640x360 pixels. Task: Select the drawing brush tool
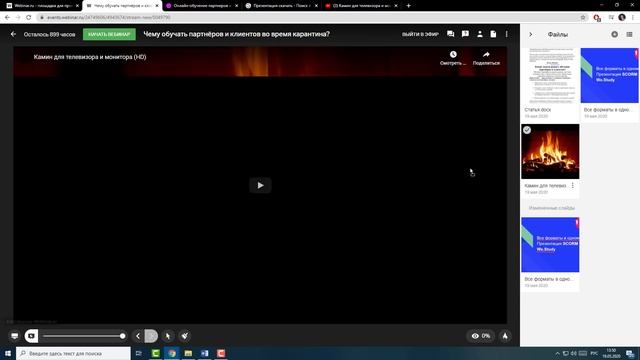pos(185,336)
